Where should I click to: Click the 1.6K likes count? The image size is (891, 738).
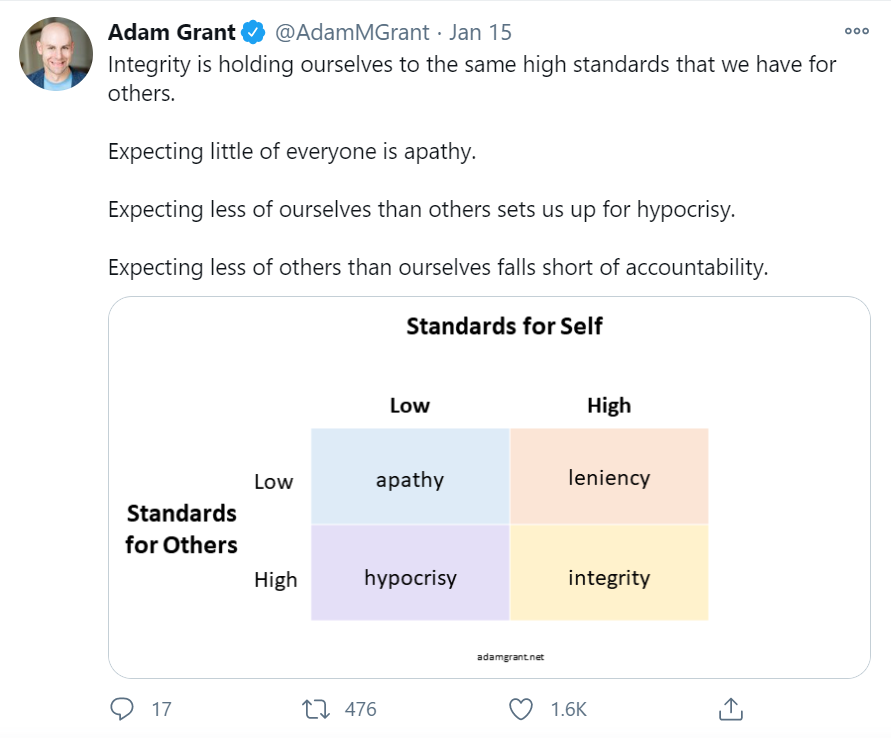(x=568, y=709)
